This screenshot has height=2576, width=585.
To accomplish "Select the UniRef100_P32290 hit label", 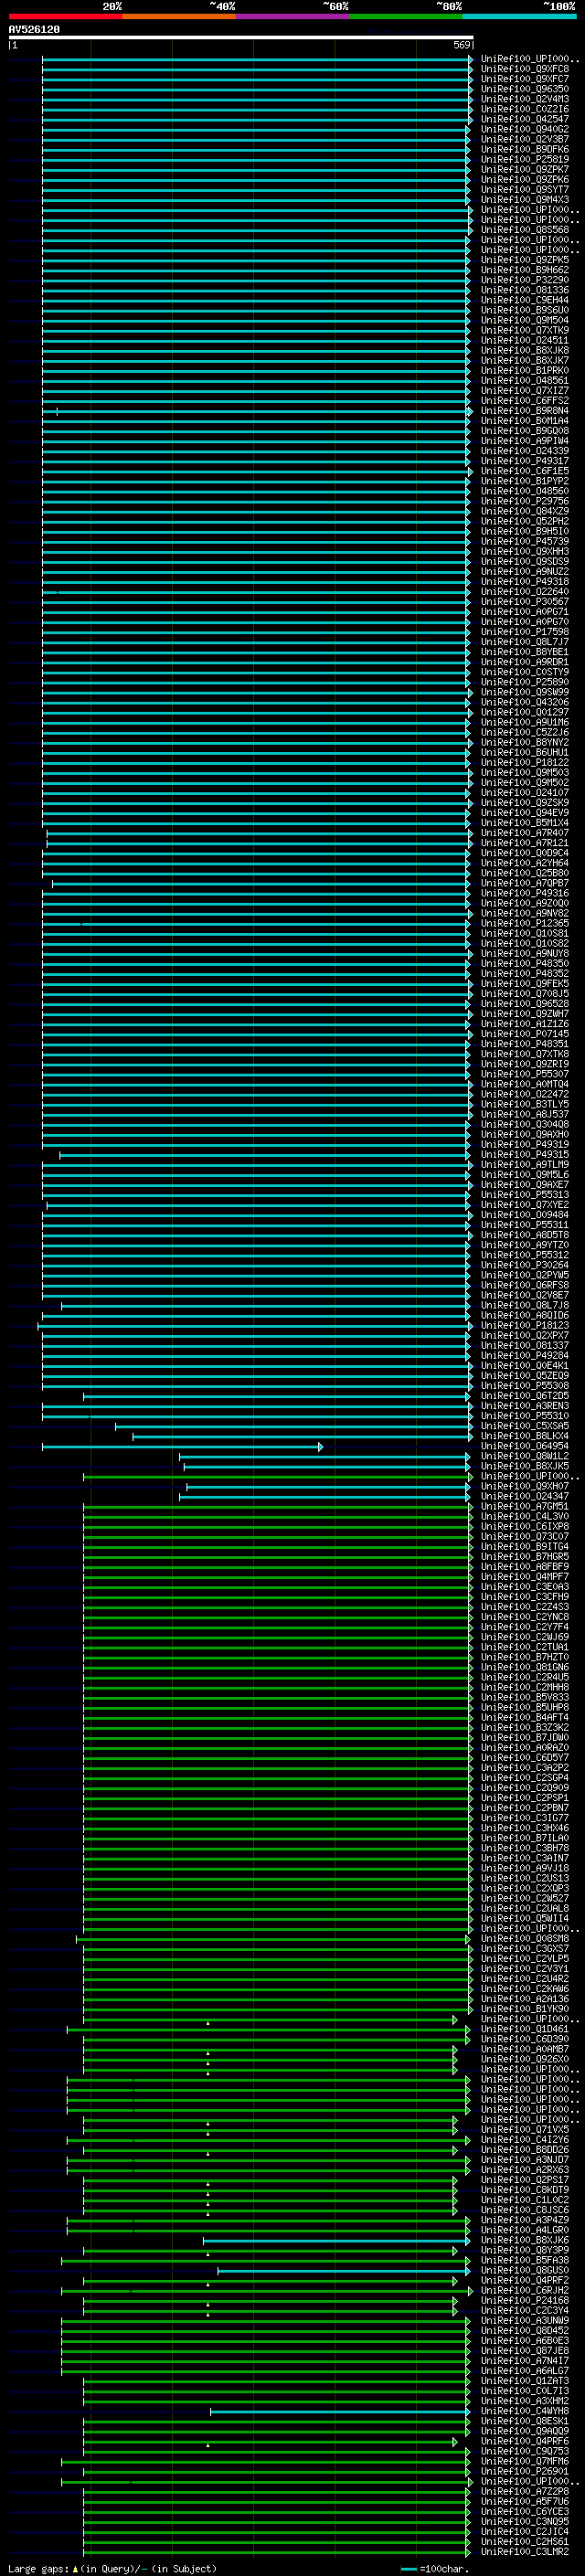I will tap(525, 280).
